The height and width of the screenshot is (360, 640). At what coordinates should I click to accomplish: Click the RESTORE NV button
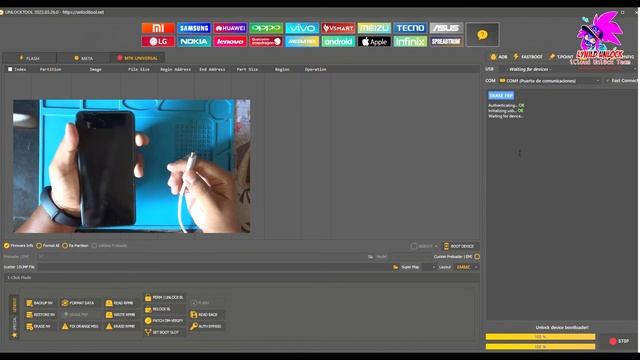pos(40,315)
